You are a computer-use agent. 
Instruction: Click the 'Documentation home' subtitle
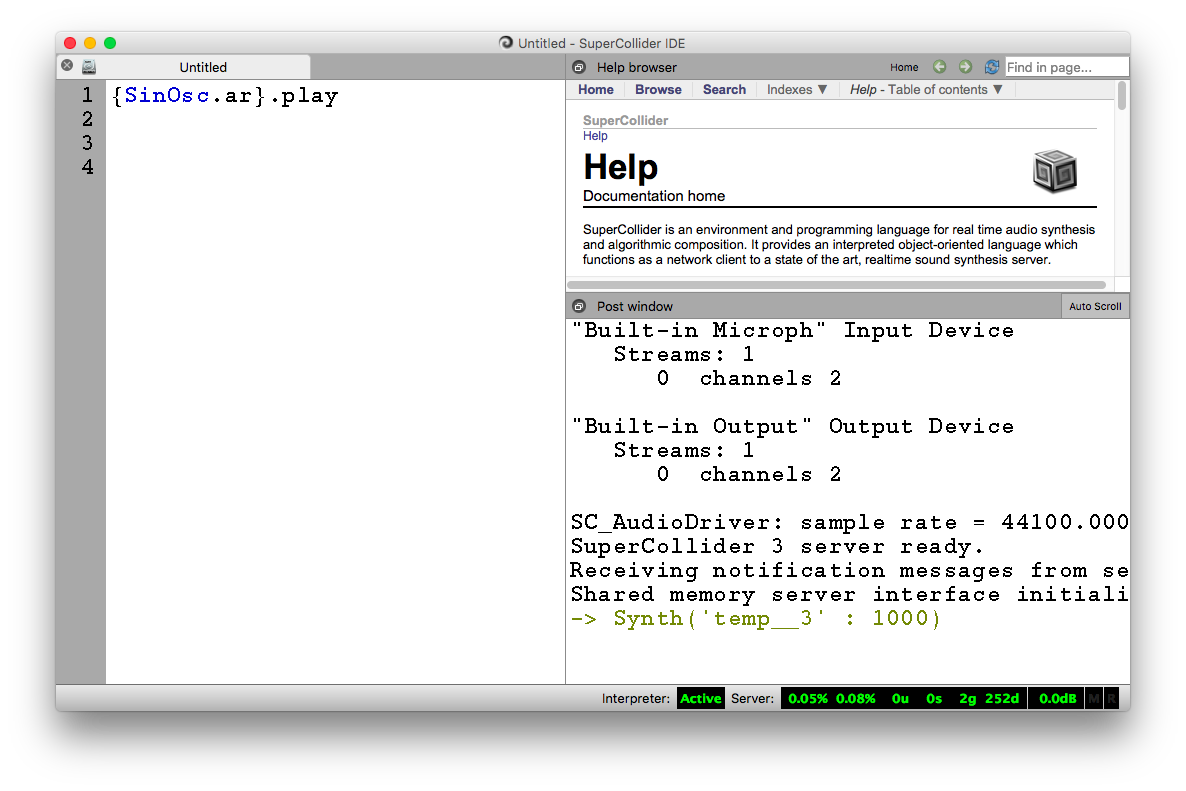(x=654, y=196)
